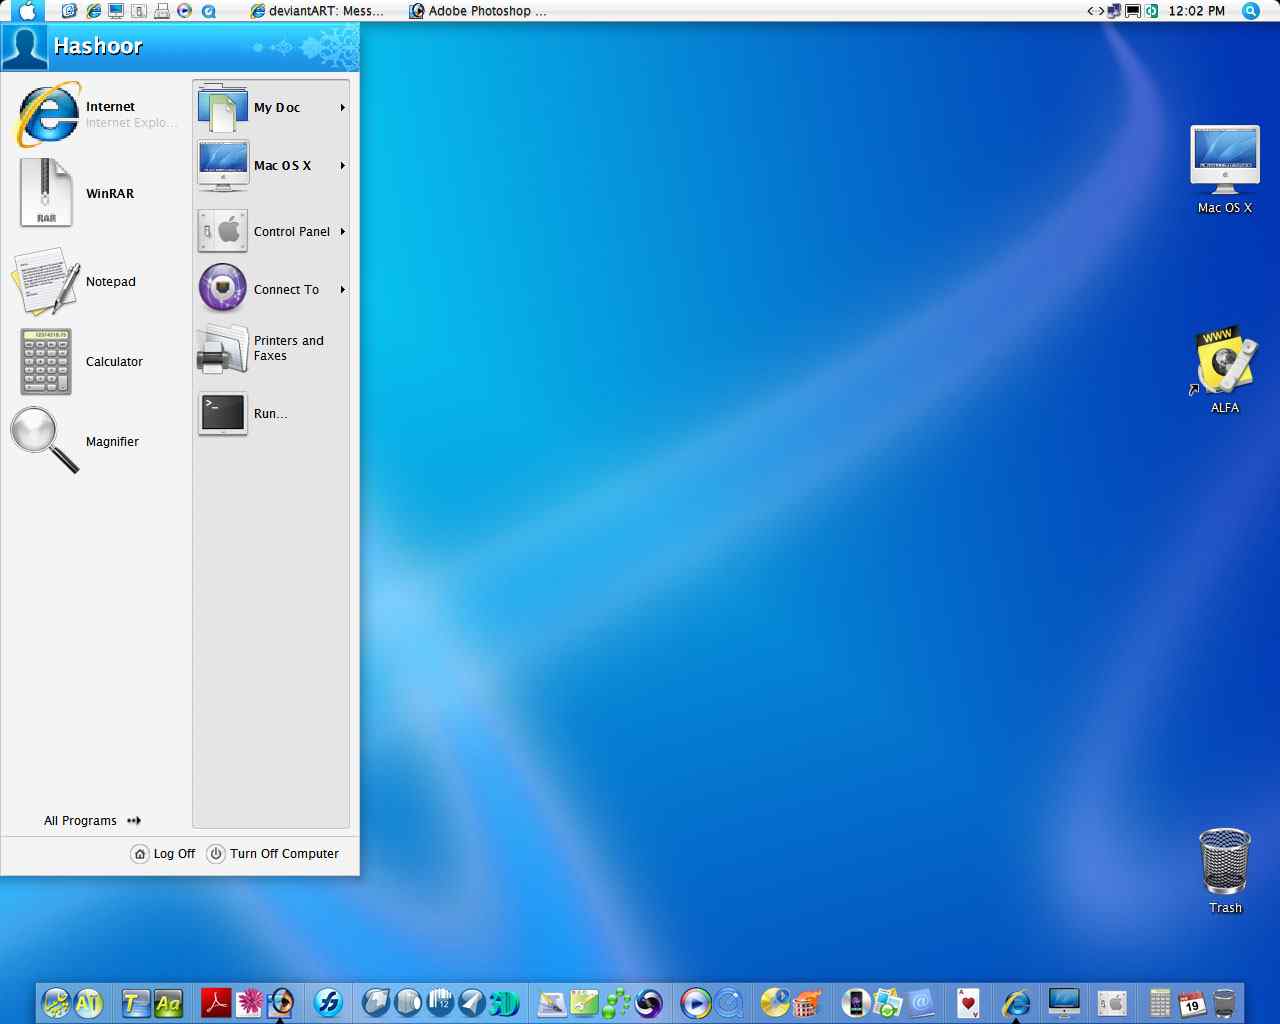This screenshot has width=1280, height=1024.
Task: Open the 3D icon in the dock
Action: (504, 1002)
